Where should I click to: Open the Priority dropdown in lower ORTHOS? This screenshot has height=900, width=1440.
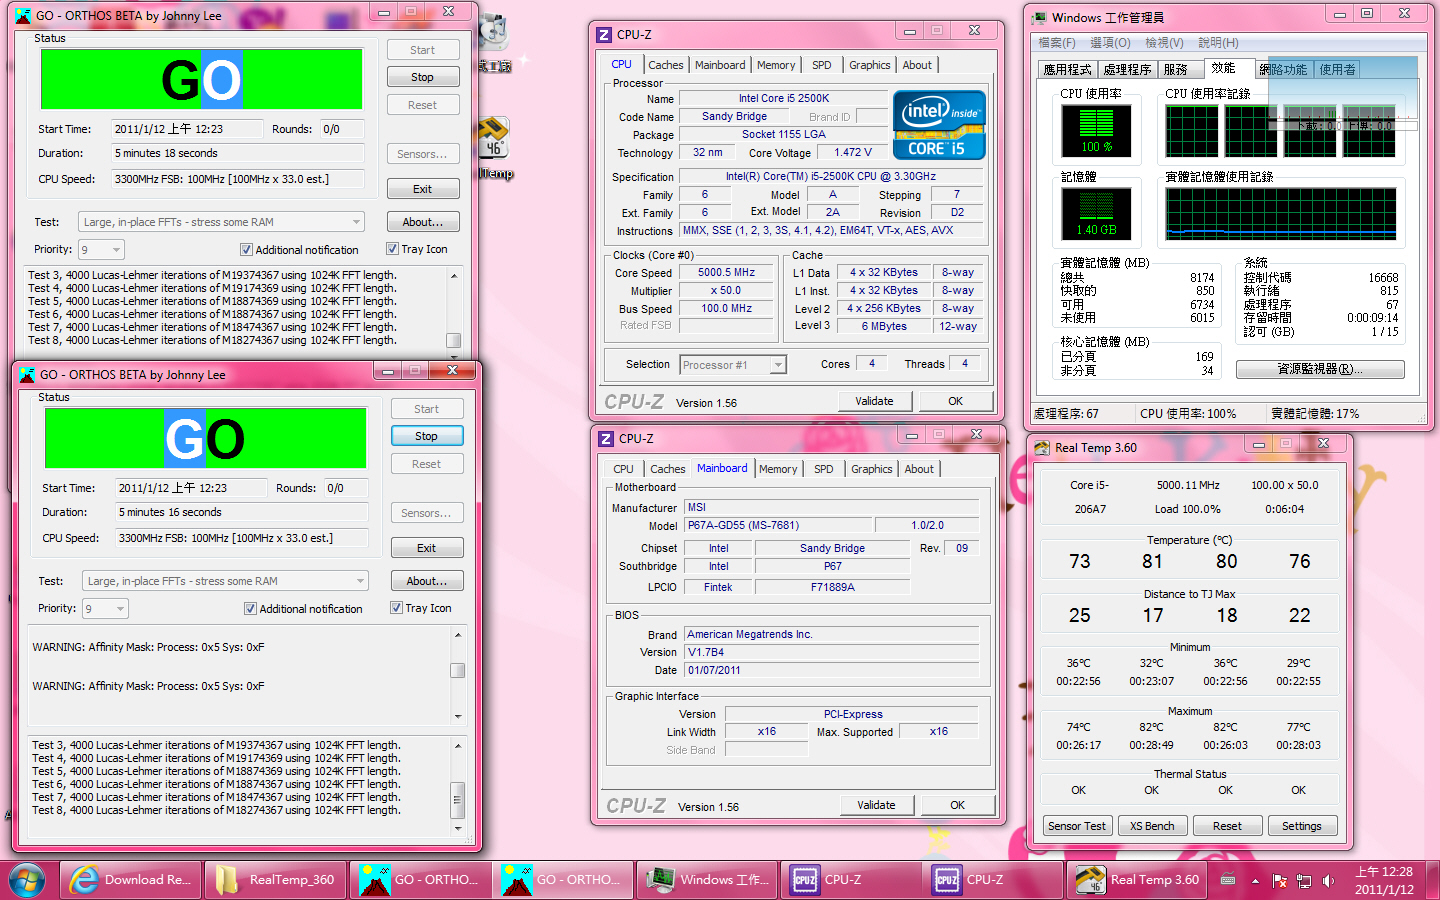point(120,609)
